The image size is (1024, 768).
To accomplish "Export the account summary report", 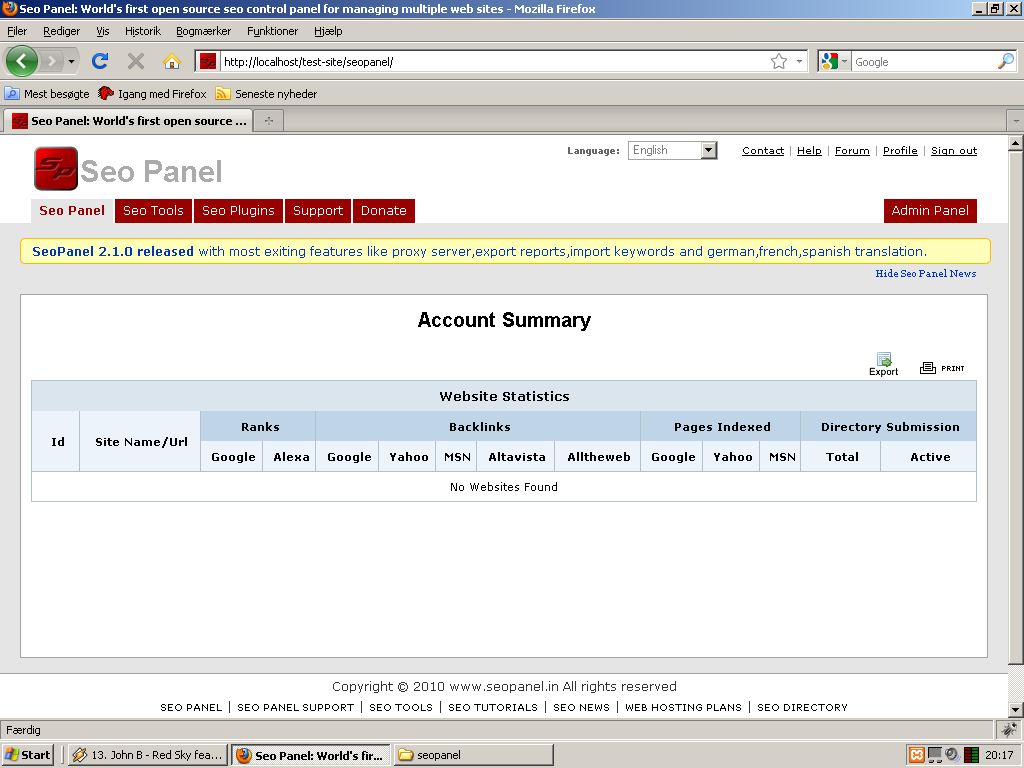I will click(x=884, y=364).
